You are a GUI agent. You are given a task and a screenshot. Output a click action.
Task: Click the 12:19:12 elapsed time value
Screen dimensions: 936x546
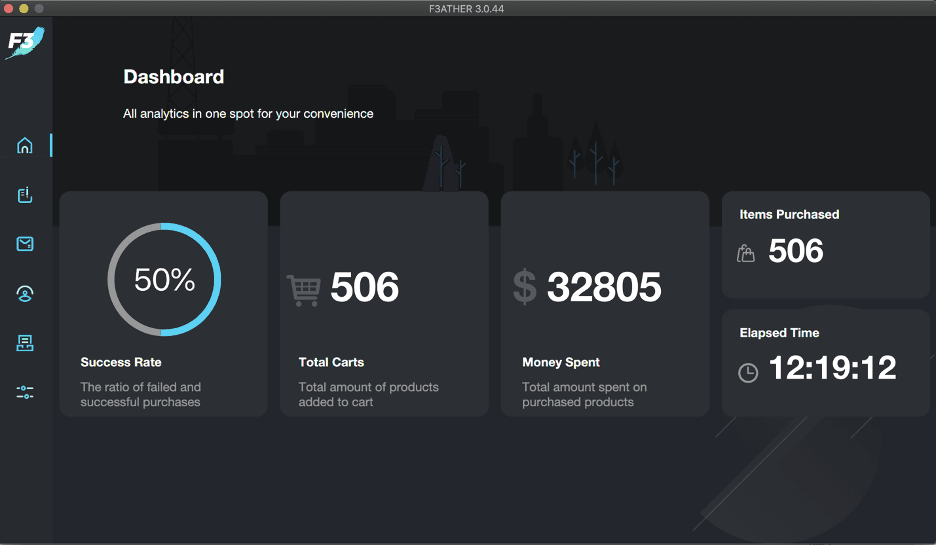click(x=832, y=369)
